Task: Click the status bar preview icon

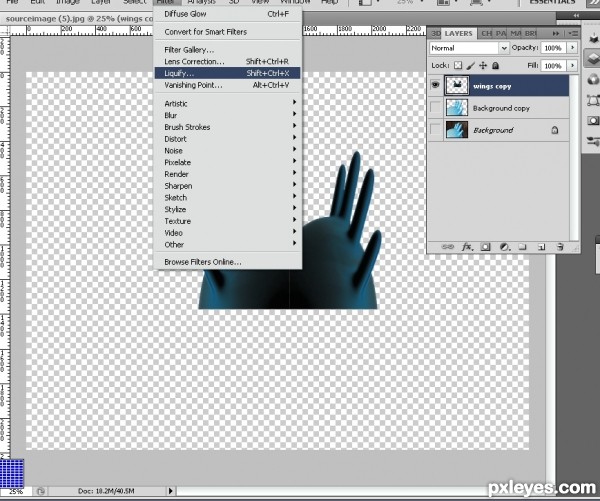Action: pyautogui.click(x=41, y=491)
